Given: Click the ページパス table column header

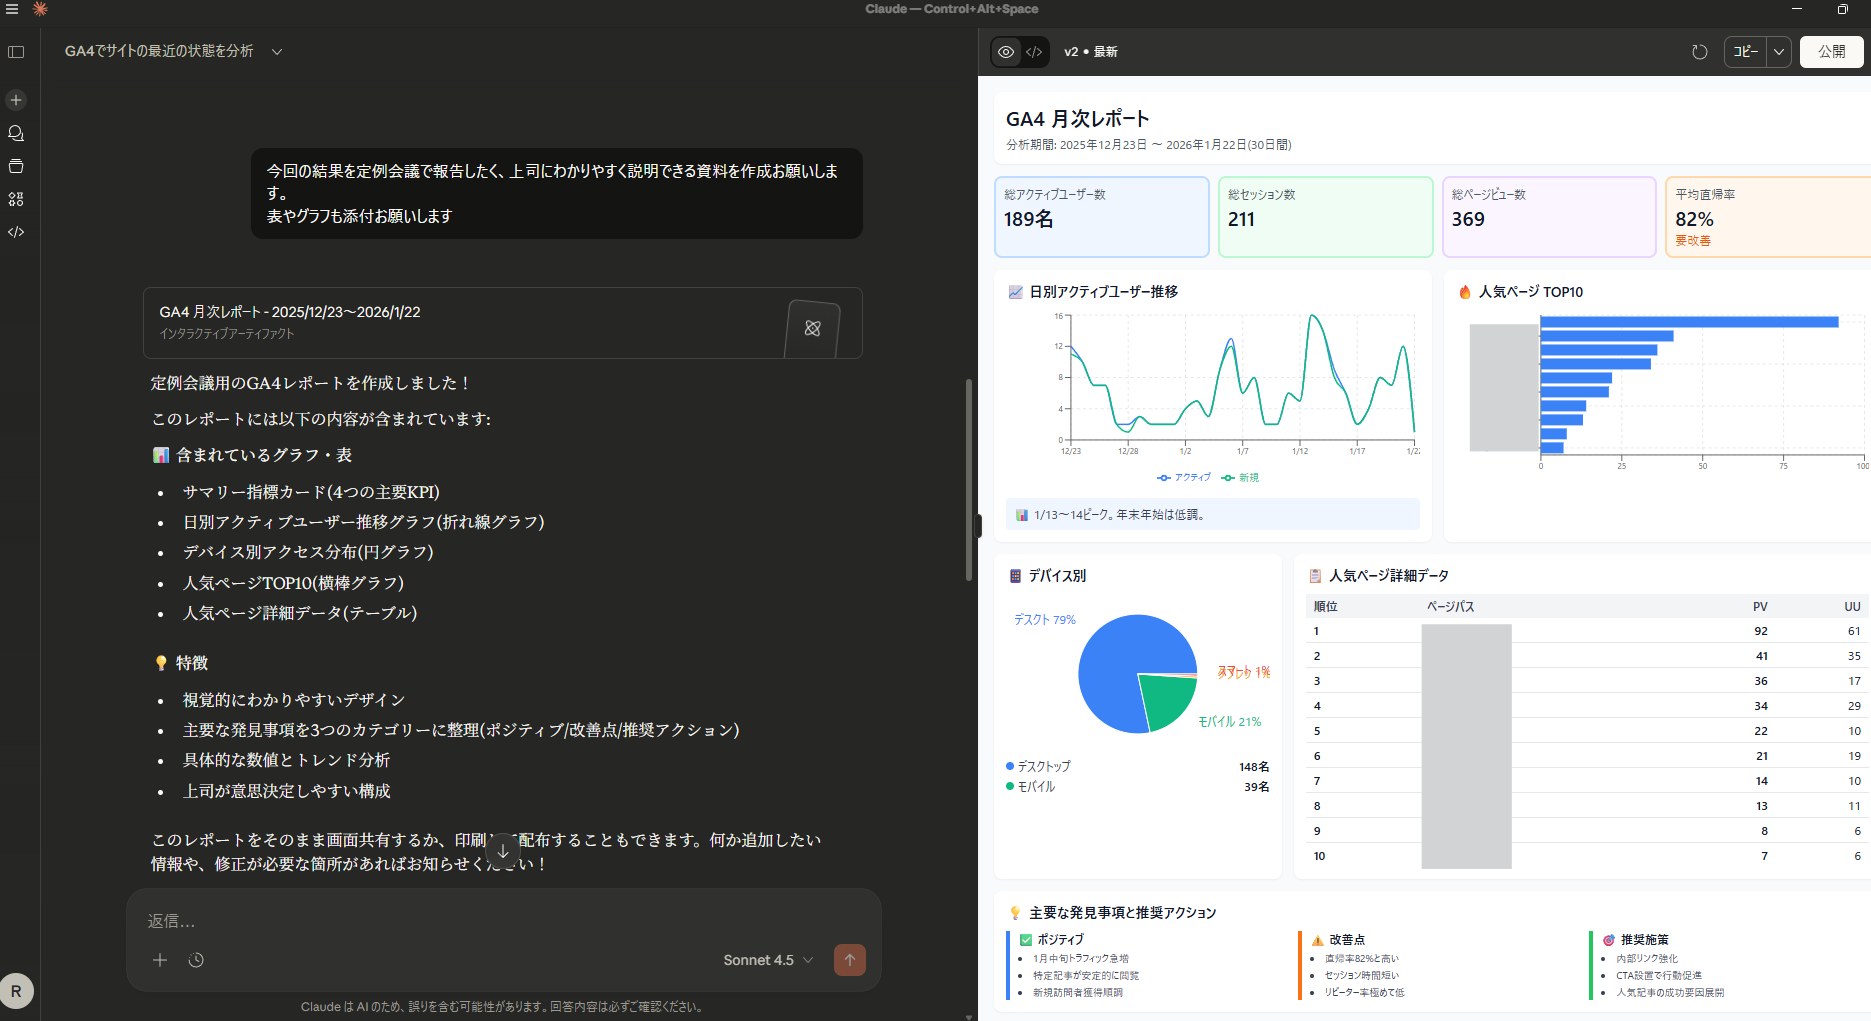Looking at the screenshot, I should (x=1450, y=607).
